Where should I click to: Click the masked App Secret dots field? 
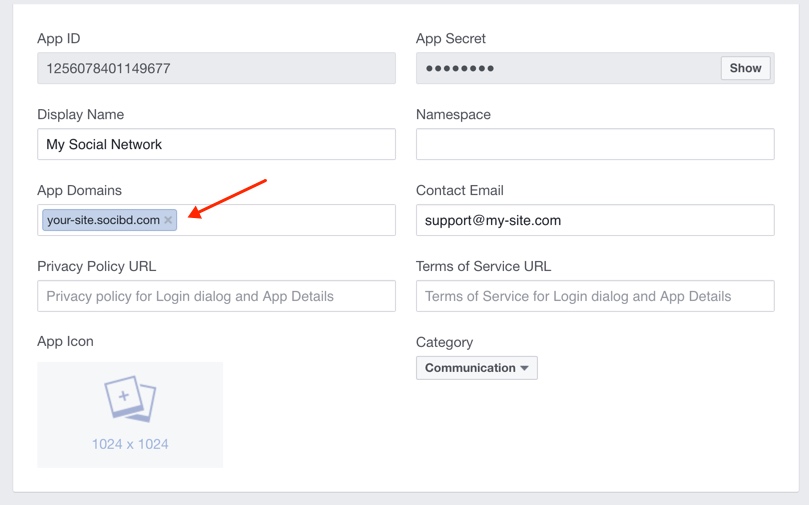click(567, 69)
